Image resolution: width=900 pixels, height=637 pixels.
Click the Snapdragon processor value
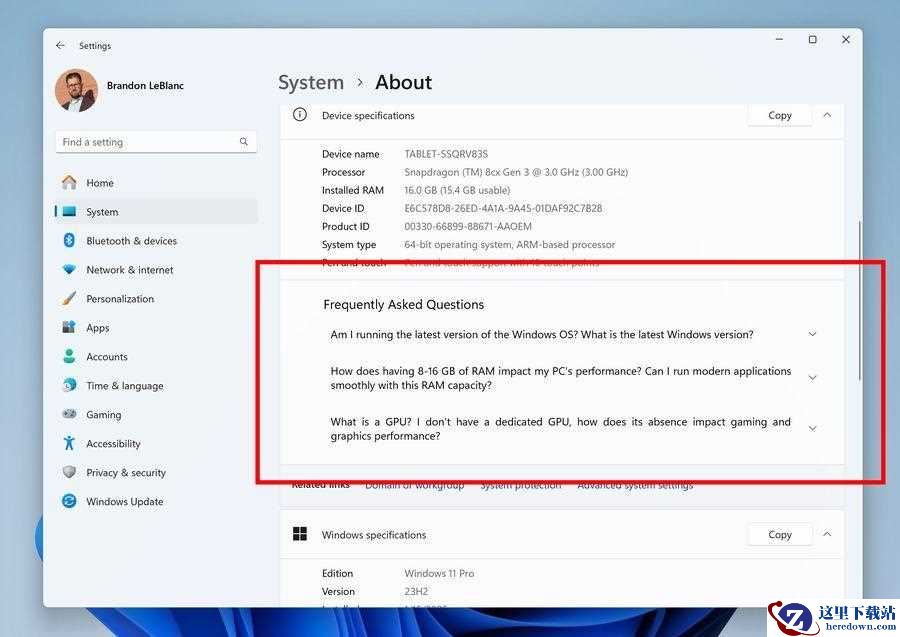point(516,172)
